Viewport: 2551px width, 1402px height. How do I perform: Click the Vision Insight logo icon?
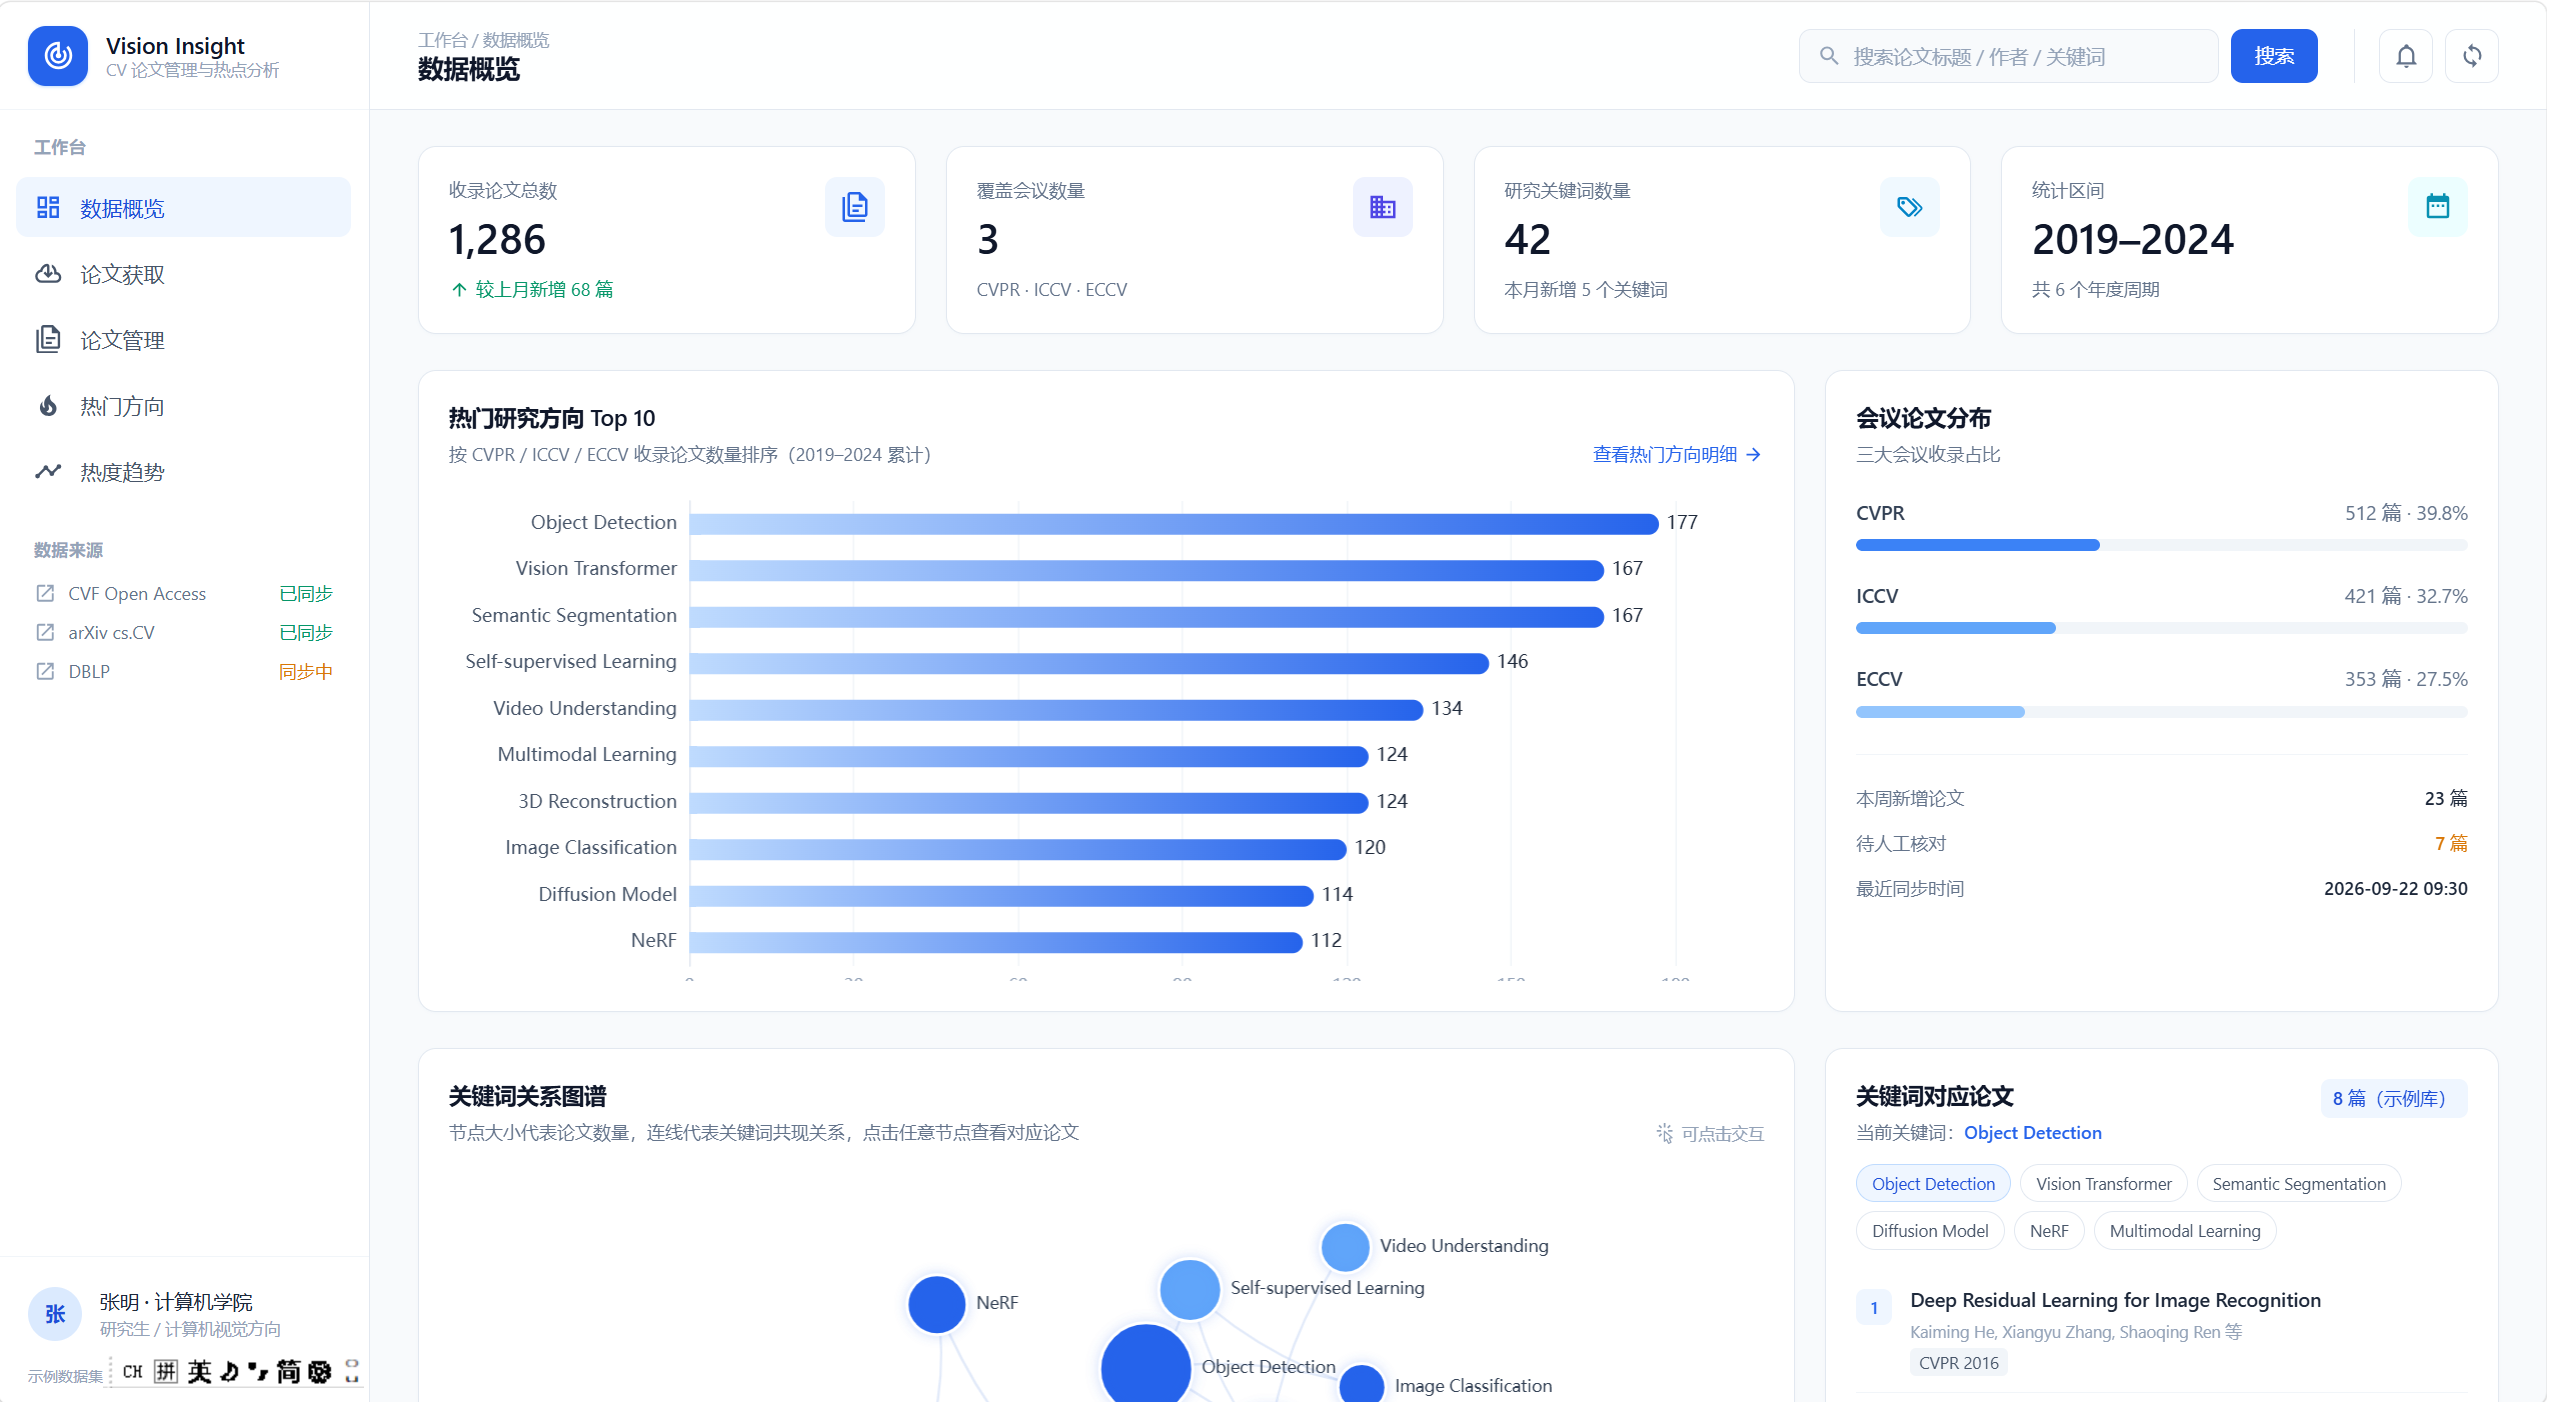[x=58, y=56]
